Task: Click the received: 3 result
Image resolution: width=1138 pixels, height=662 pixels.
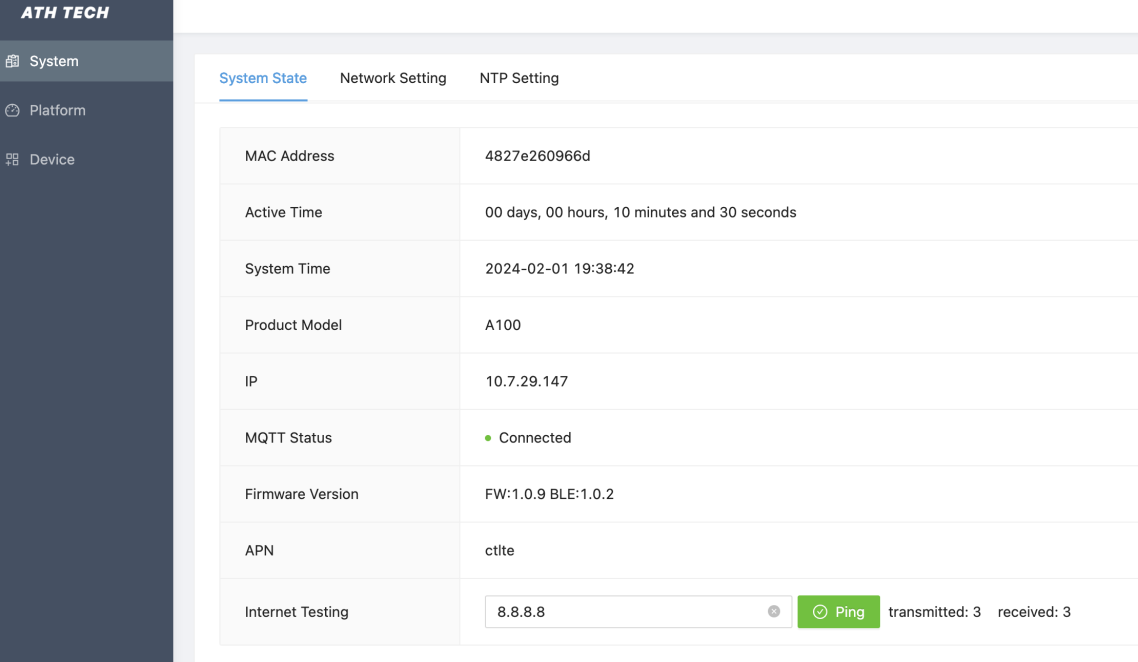Action: [x=1033, y=612]
